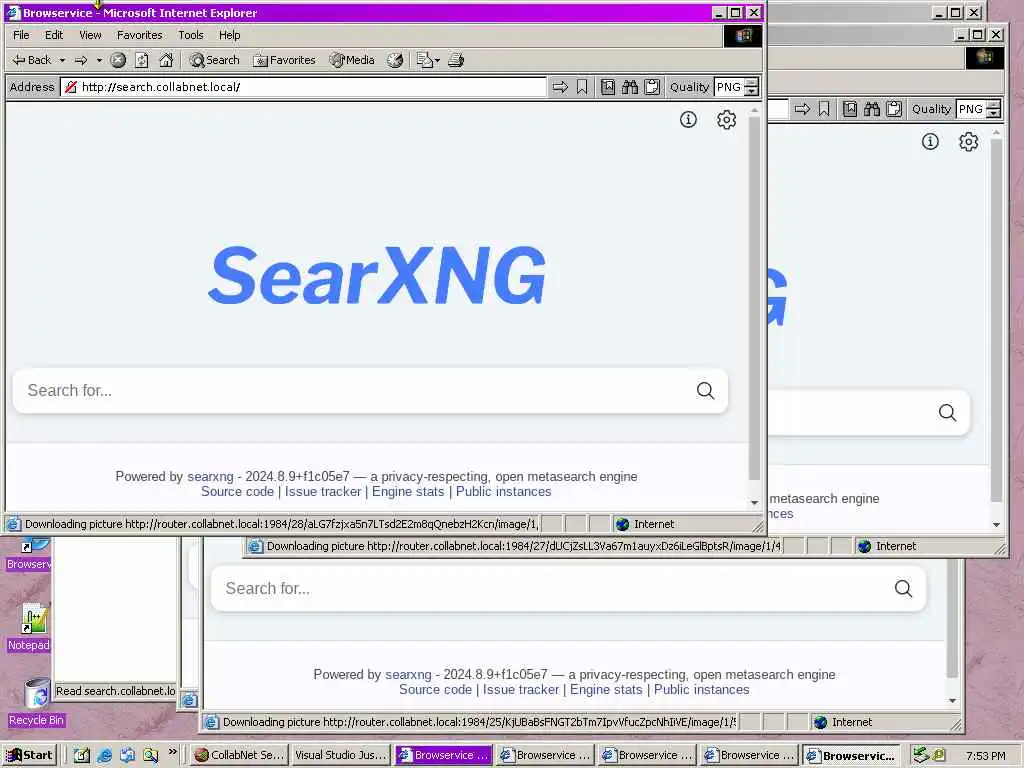Click the Go arrow beside address bar
The height and width of the screenshot is (768, 1024).
(x=560, y=87)
